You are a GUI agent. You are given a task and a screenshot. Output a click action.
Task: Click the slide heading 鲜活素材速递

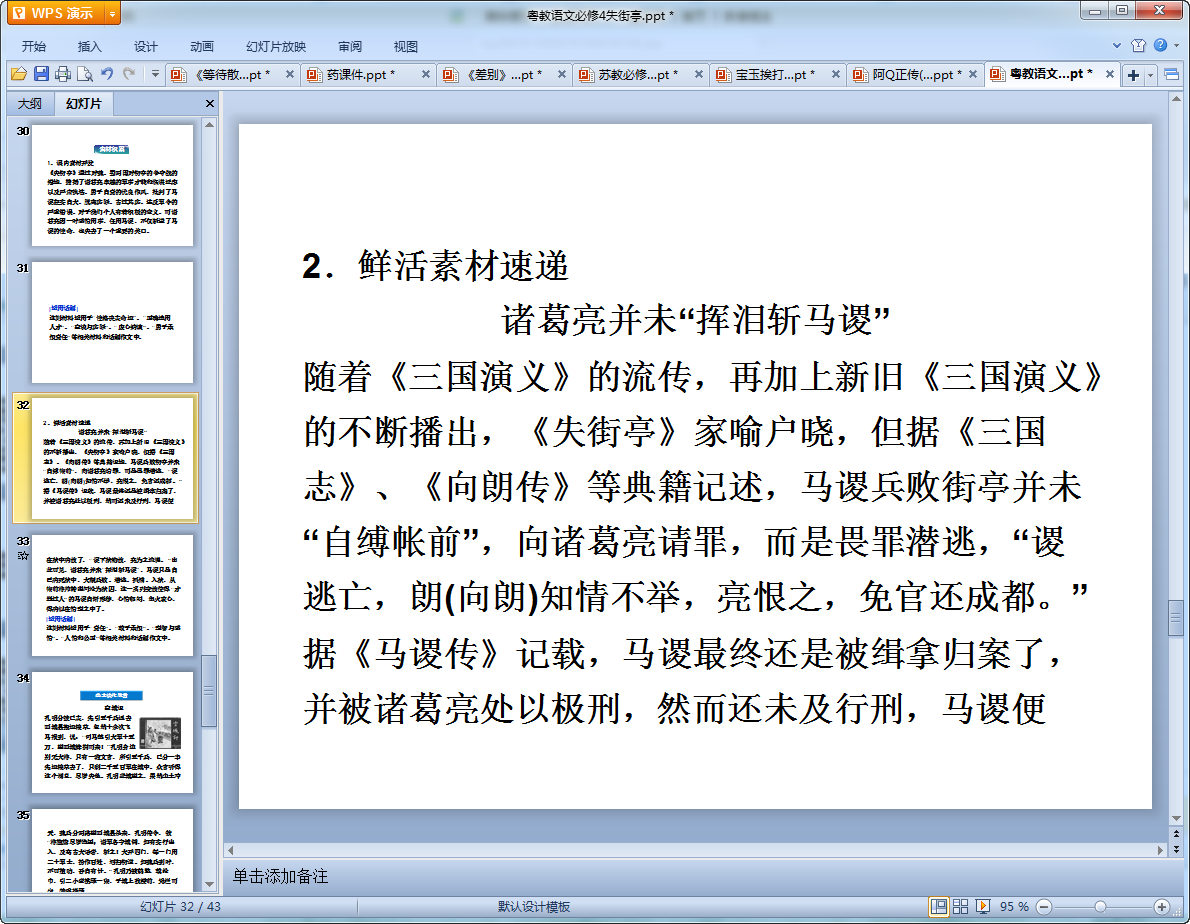pyautogui.click(x=464, y=266)
